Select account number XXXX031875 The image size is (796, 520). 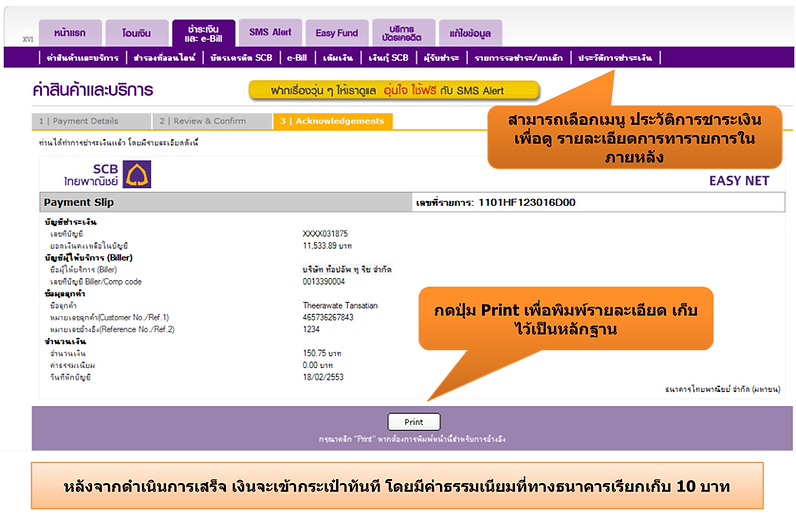point(325,234)
